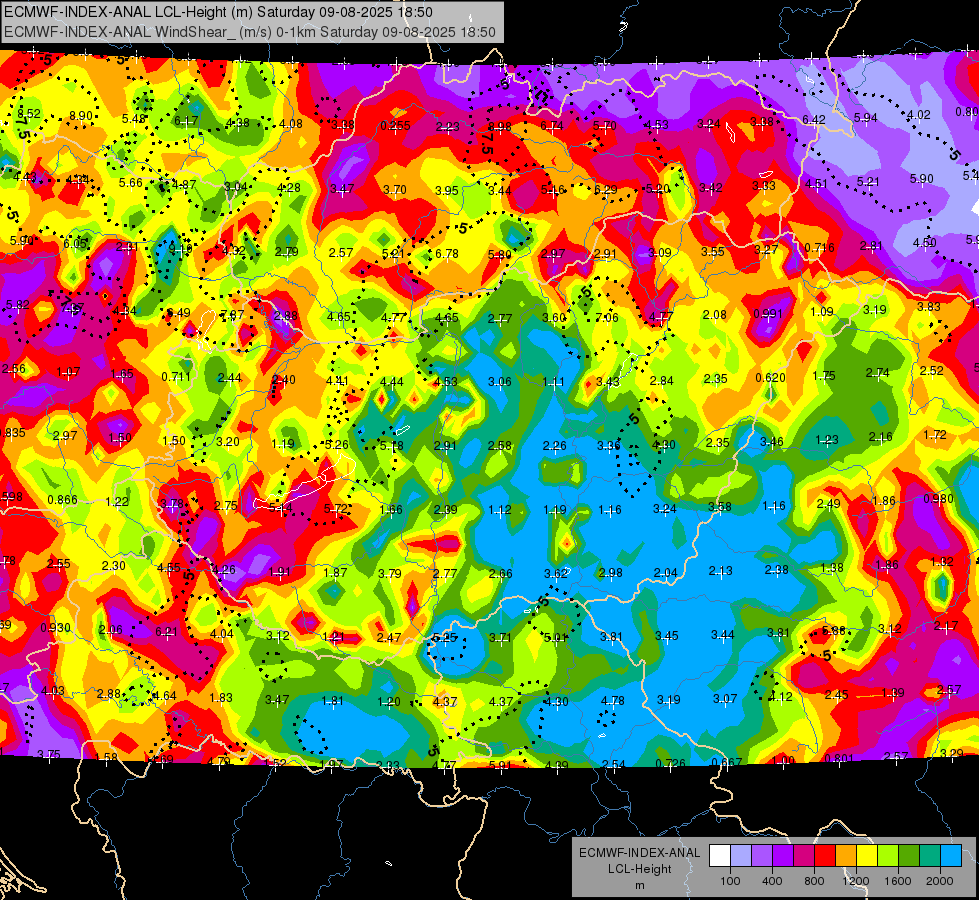Select the orange legend swatch
This screenshot has height=900, width=979.
(846, 856)
